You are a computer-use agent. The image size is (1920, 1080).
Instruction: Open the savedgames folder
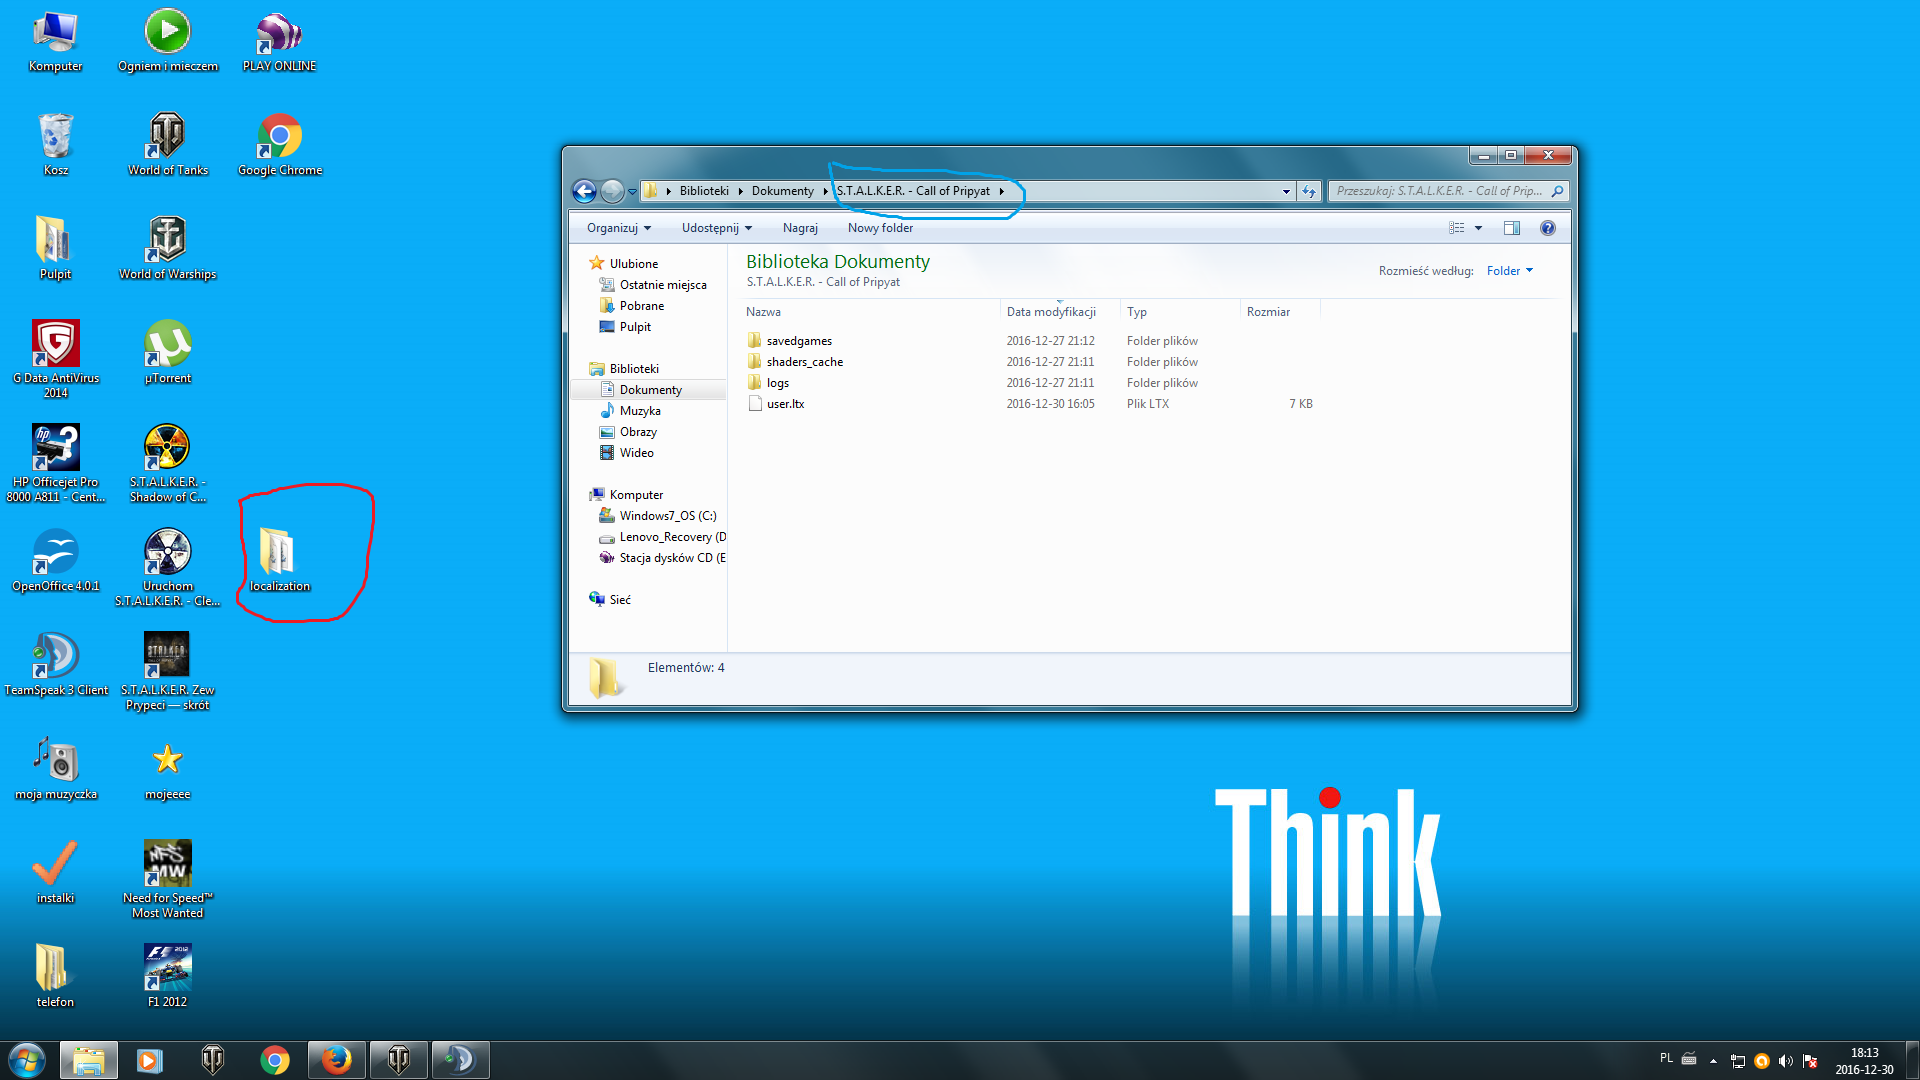(x=798, y=341)
